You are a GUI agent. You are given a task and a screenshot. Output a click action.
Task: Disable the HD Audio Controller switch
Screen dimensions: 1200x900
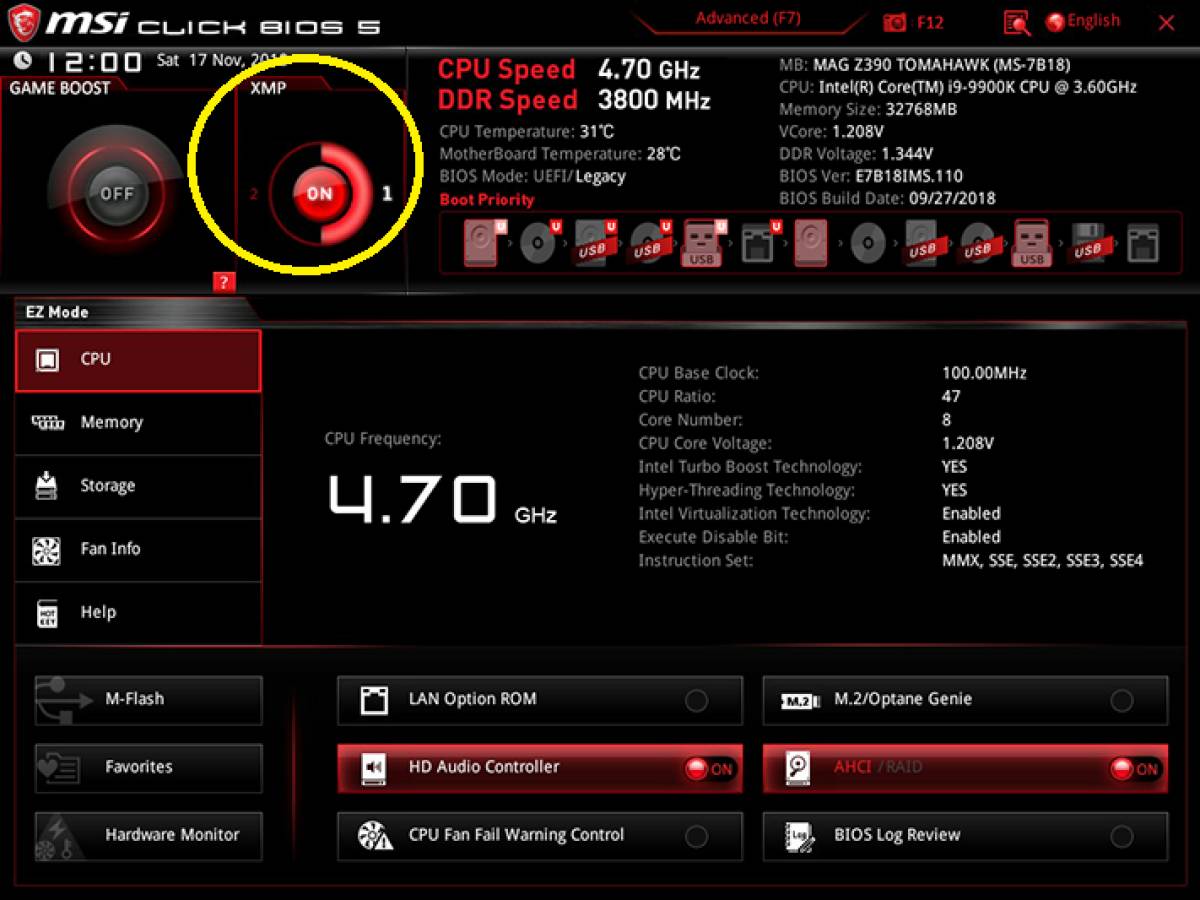coord(709,768)
